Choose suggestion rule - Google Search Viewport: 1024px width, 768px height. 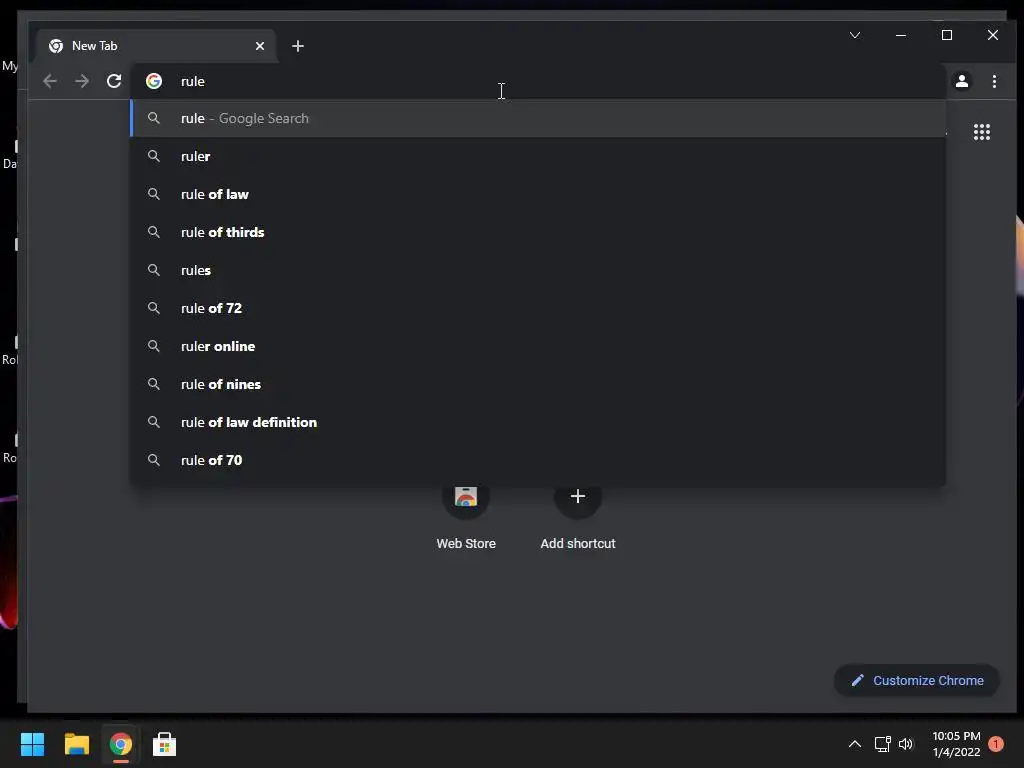point(538,118)
